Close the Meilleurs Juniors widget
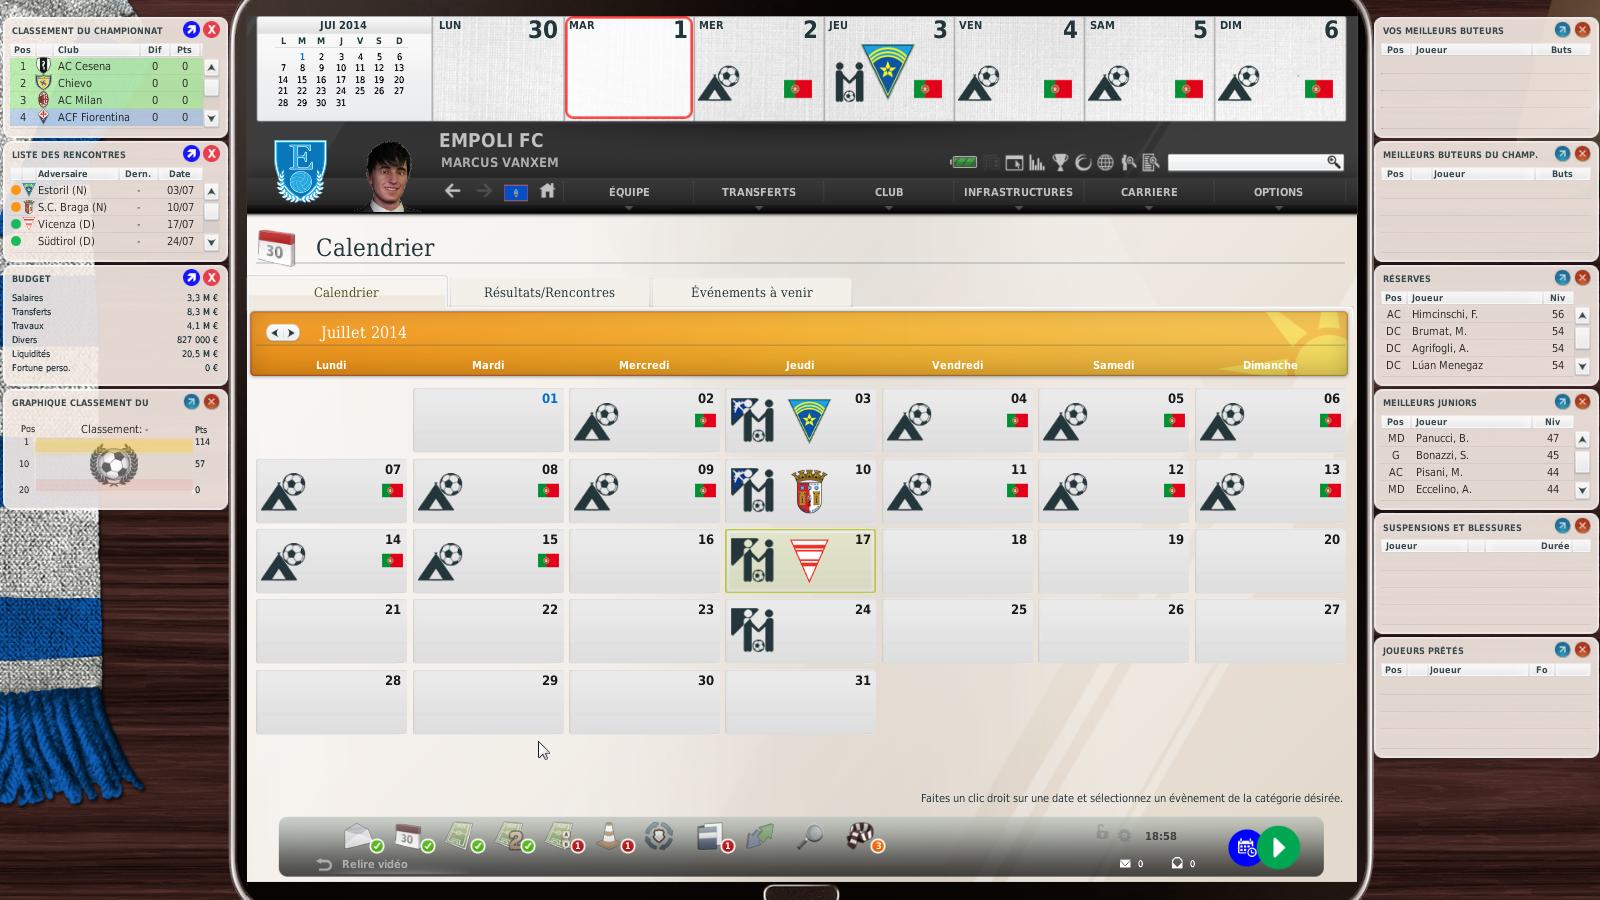Screen dimensions: 1600x900 pos(1582,402)
